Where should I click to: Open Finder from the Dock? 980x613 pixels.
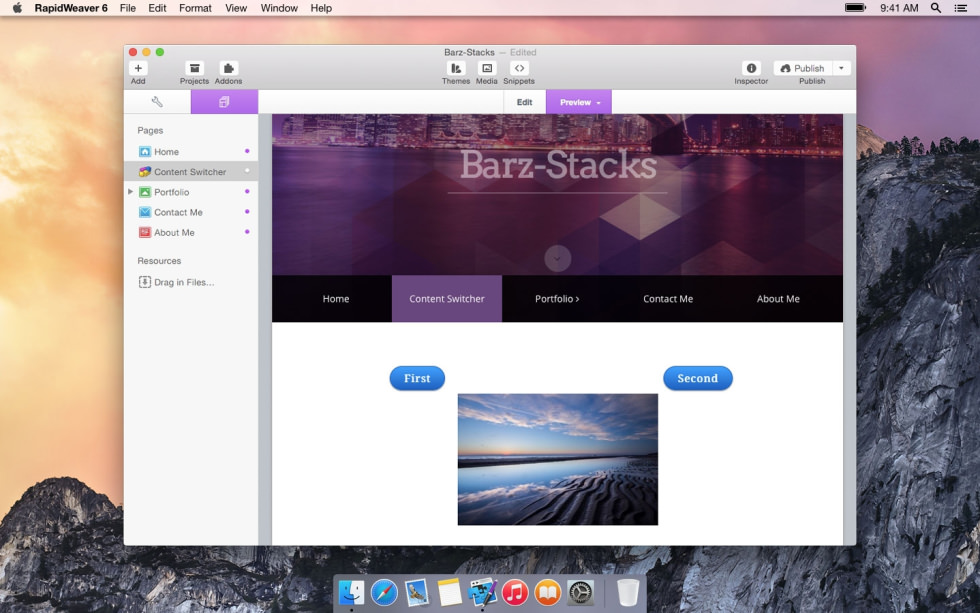[351, 592]
